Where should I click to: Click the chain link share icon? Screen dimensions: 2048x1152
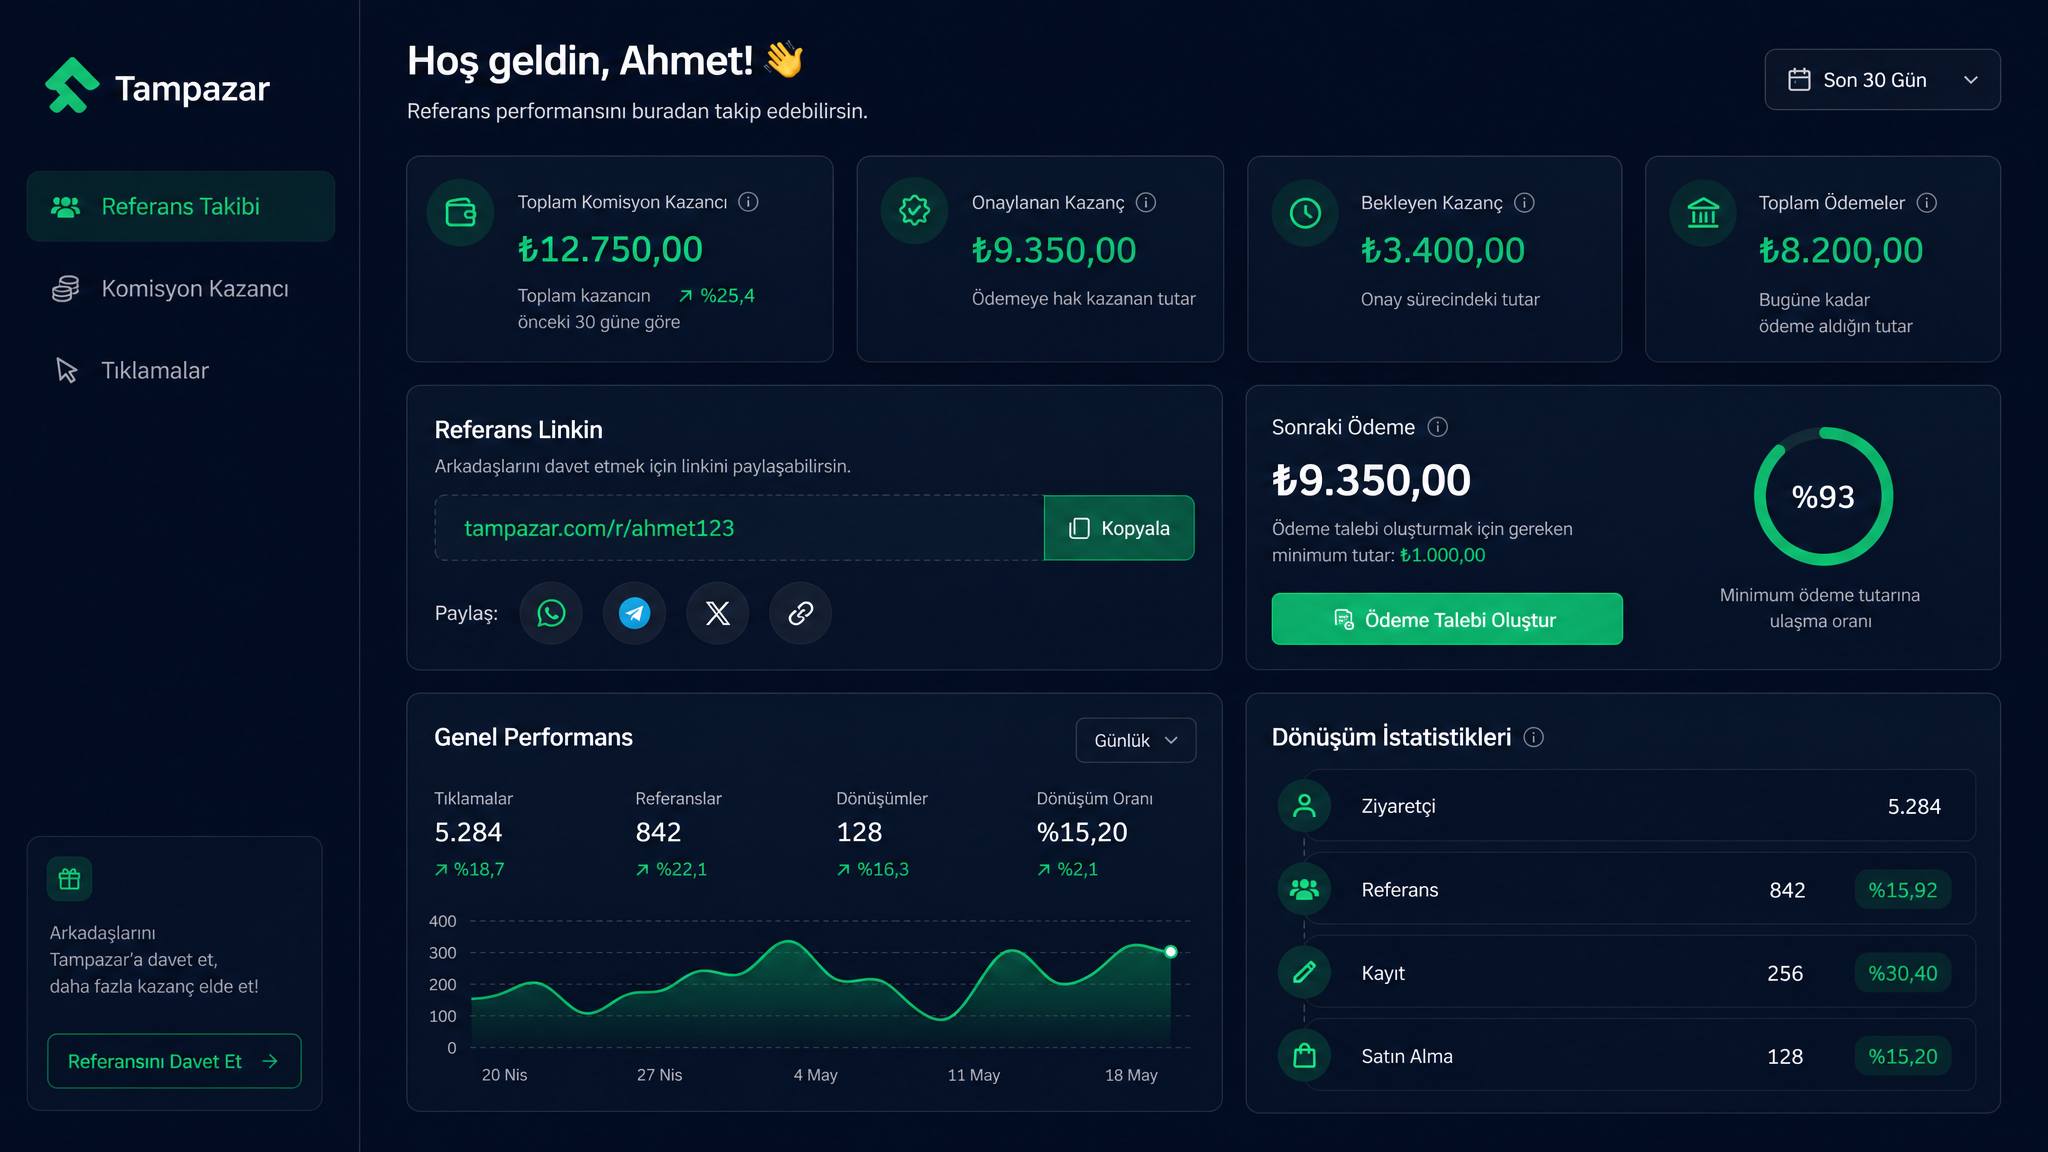pyautogui.click(x=800, y=613)
